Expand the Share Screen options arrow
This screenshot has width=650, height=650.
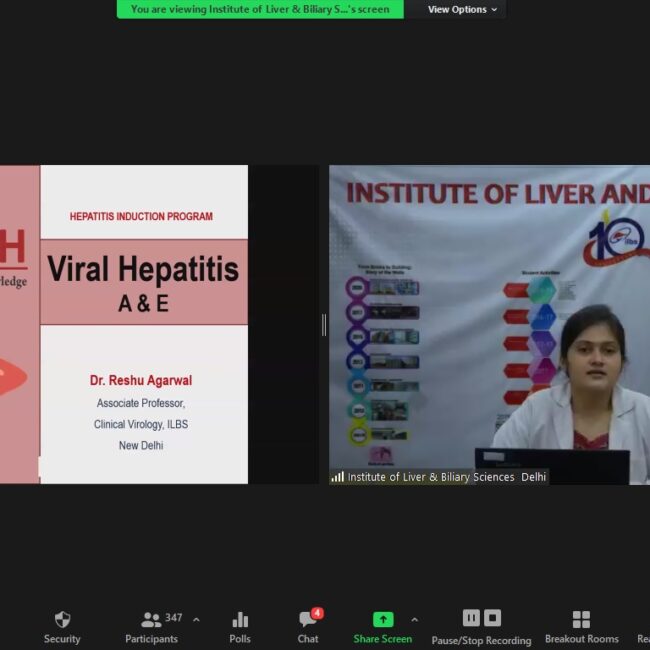click(415, 620)
